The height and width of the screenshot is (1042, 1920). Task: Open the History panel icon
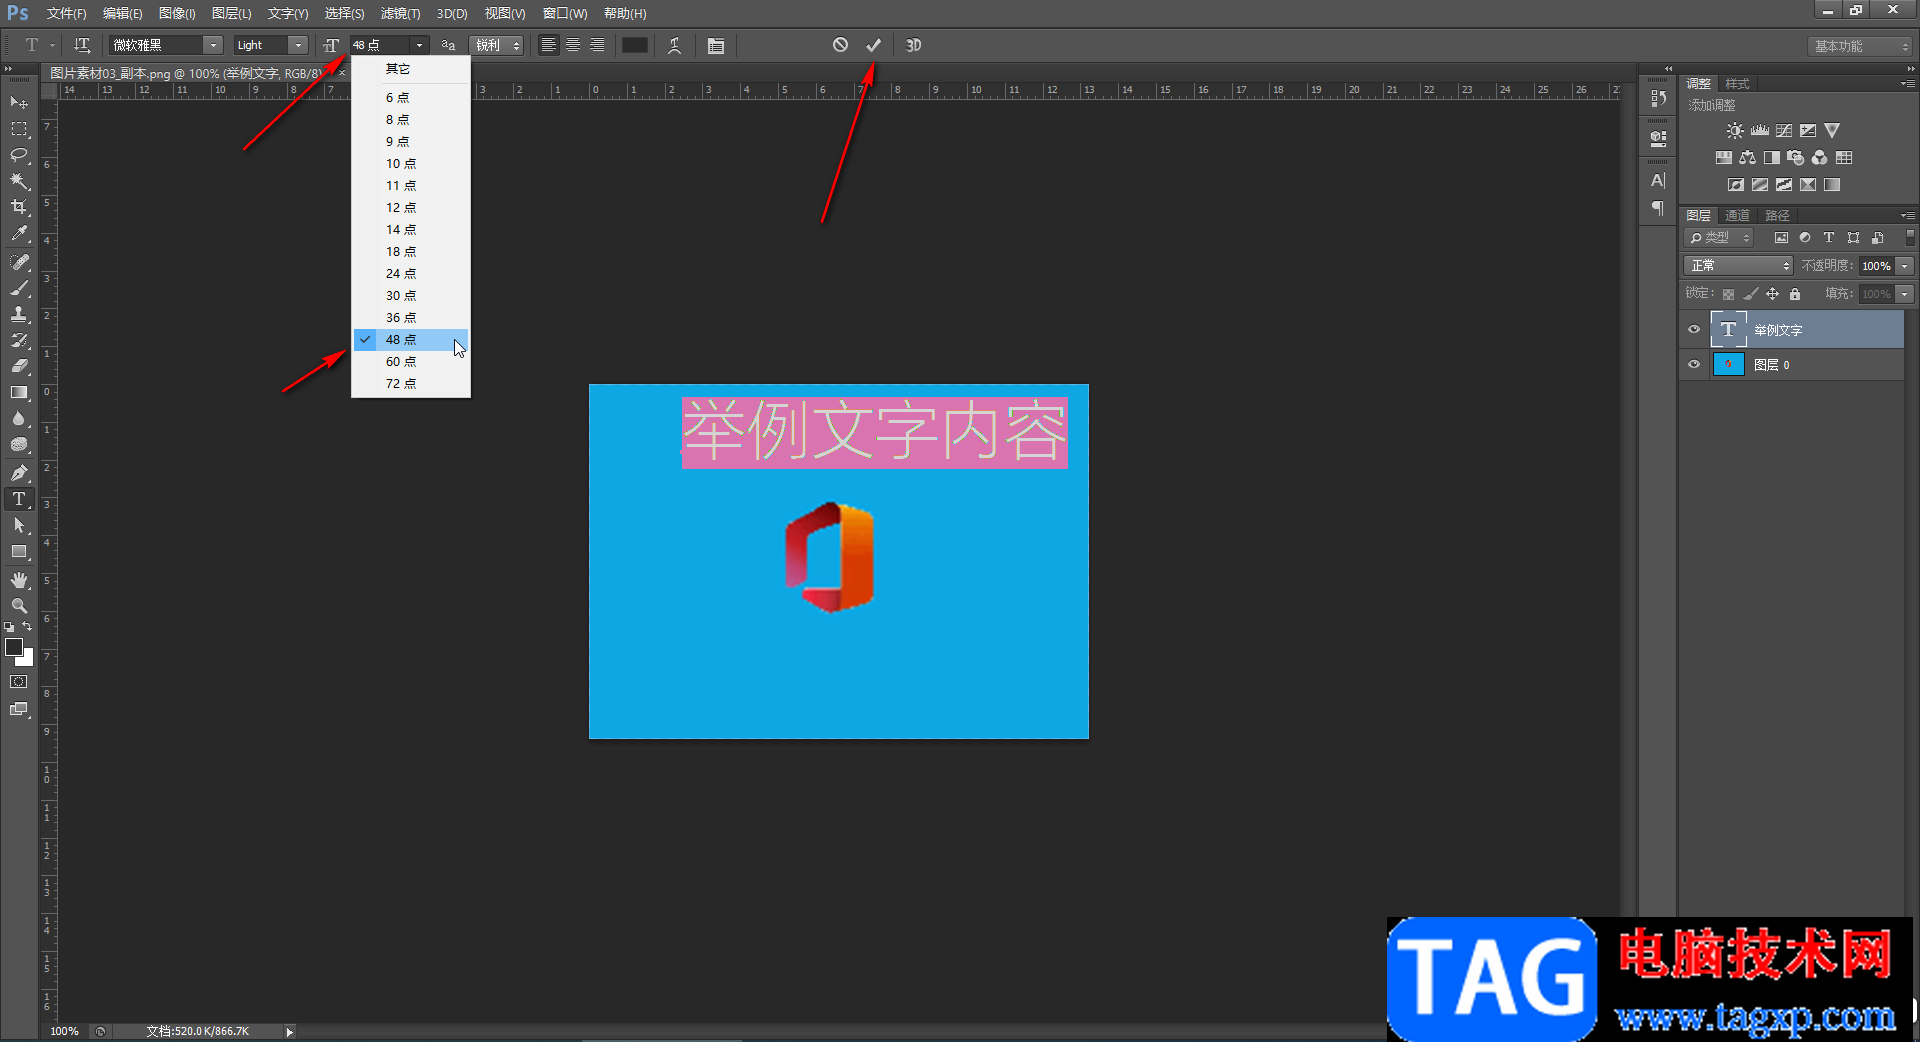(x=1658, y=98)
